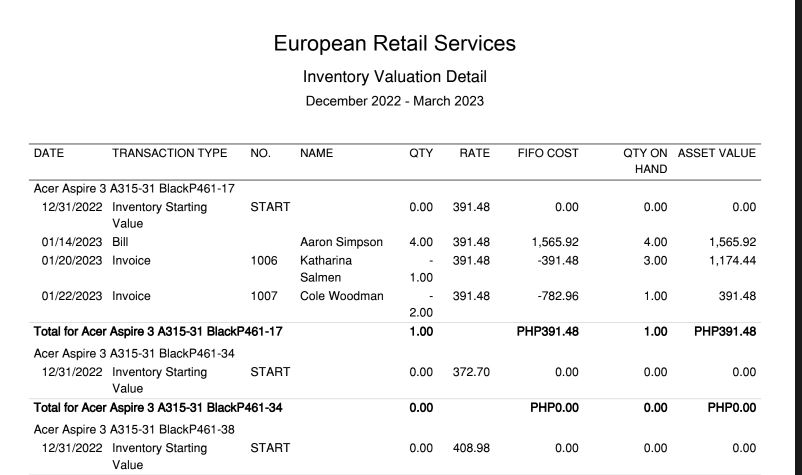Click the Total for BlackP461-17 row label

pos(158,332)
